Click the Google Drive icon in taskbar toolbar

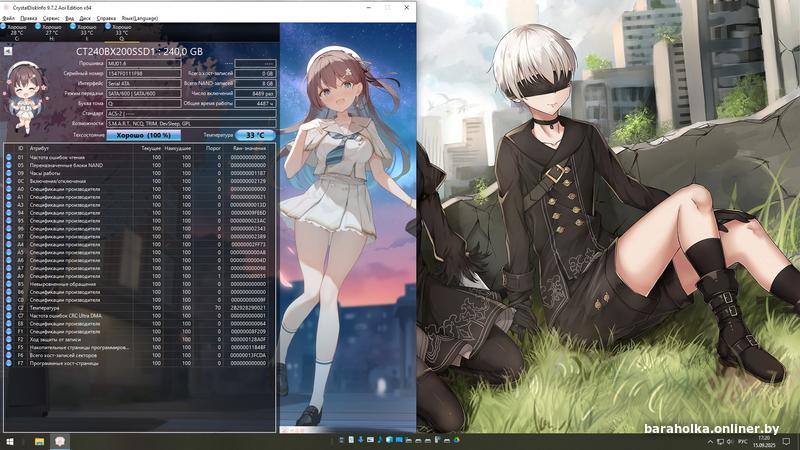tap(456, 440)
